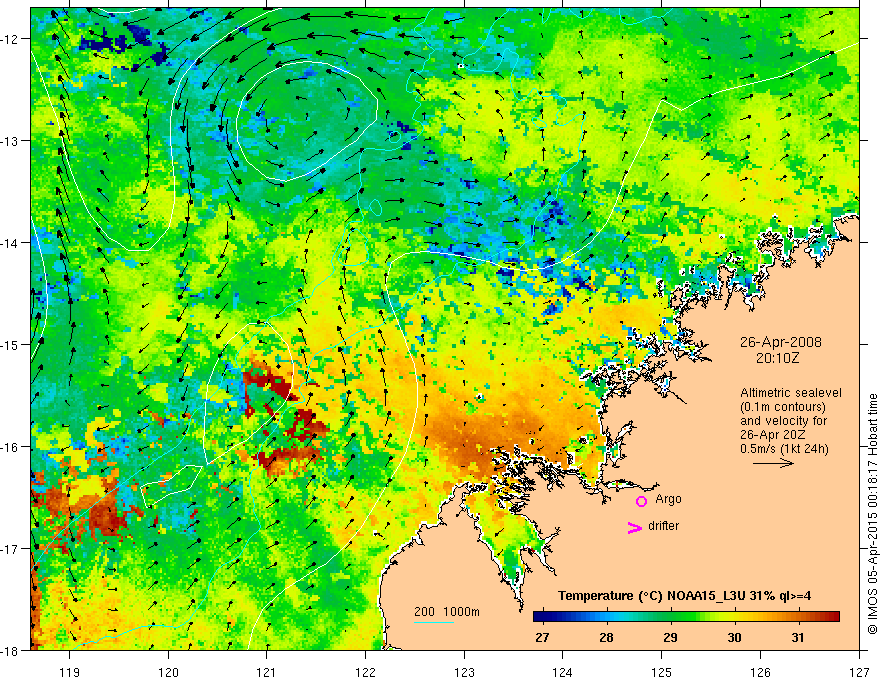The width and height of the screenshot is (880, 680).
Task: Click the 'and velocity for' caption line
Action: click(783, 421)
